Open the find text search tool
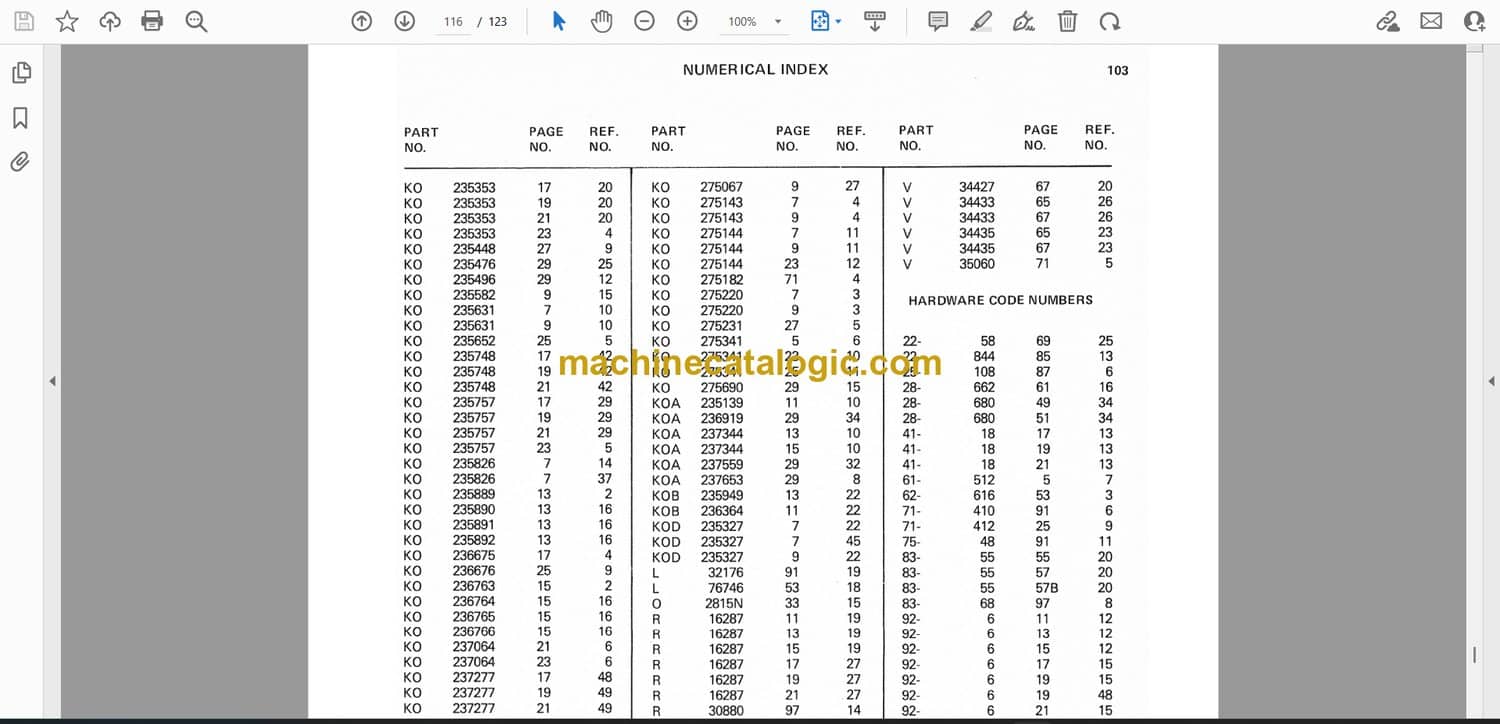 tap(196, 21)
